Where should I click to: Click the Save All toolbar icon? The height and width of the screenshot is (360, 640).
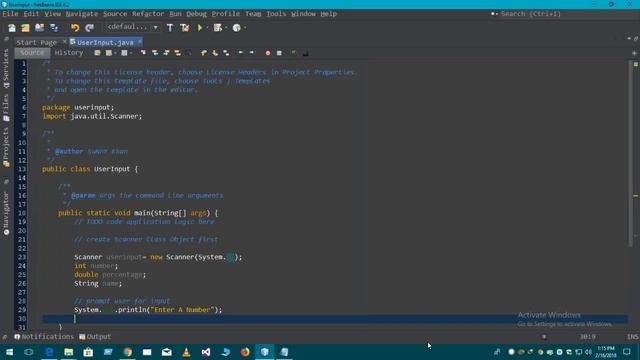pos(54,28)
